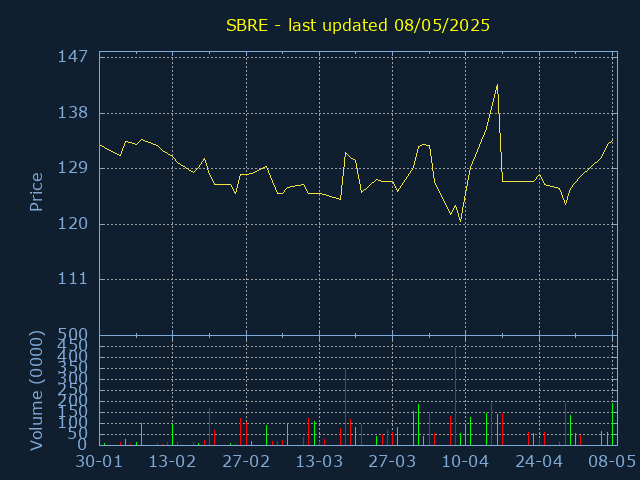Click the date label 08-05
Viewport: 640px width, 480px height.
(x=612, y=462)
